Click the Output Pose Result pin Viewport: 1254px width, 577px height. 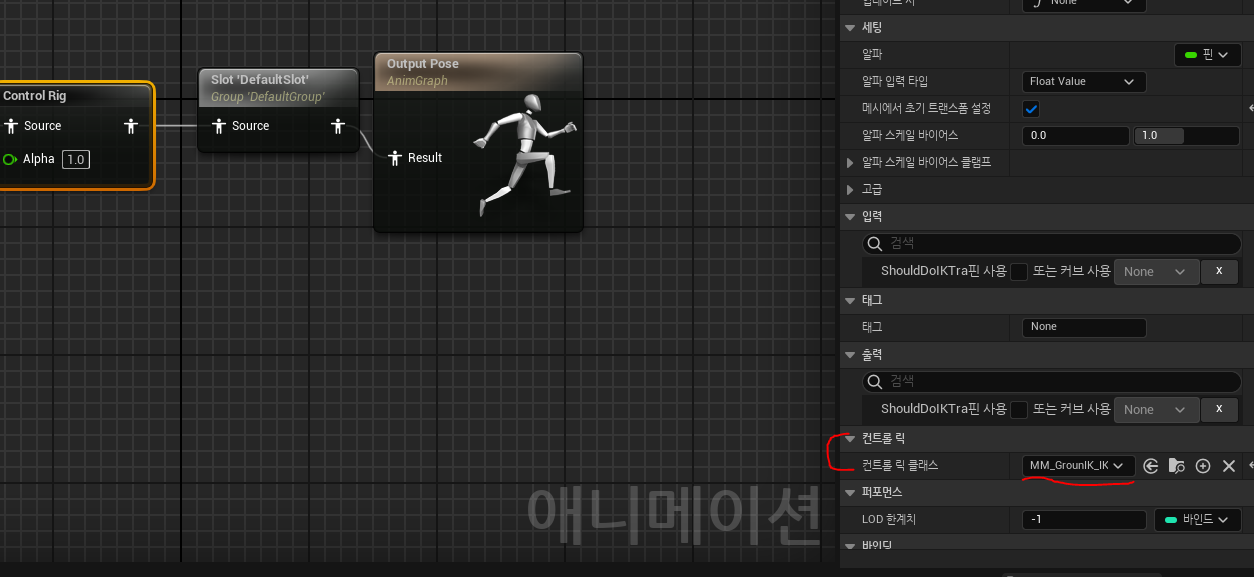(x=395, y=158)
